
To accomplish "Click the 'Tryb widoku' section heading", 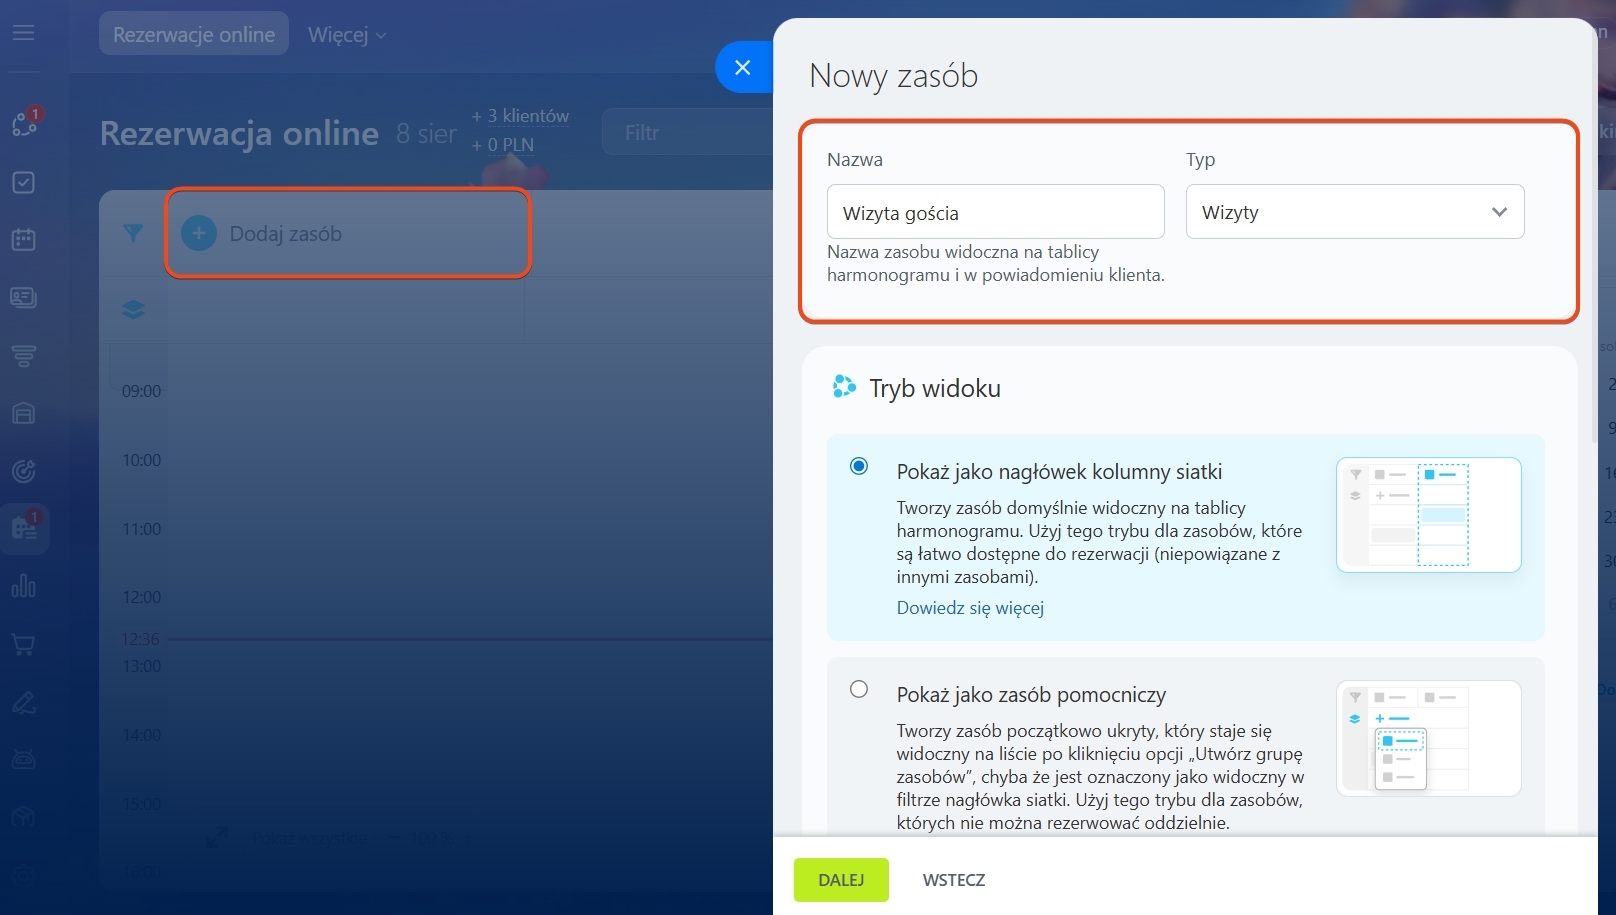I will (935, 388).
